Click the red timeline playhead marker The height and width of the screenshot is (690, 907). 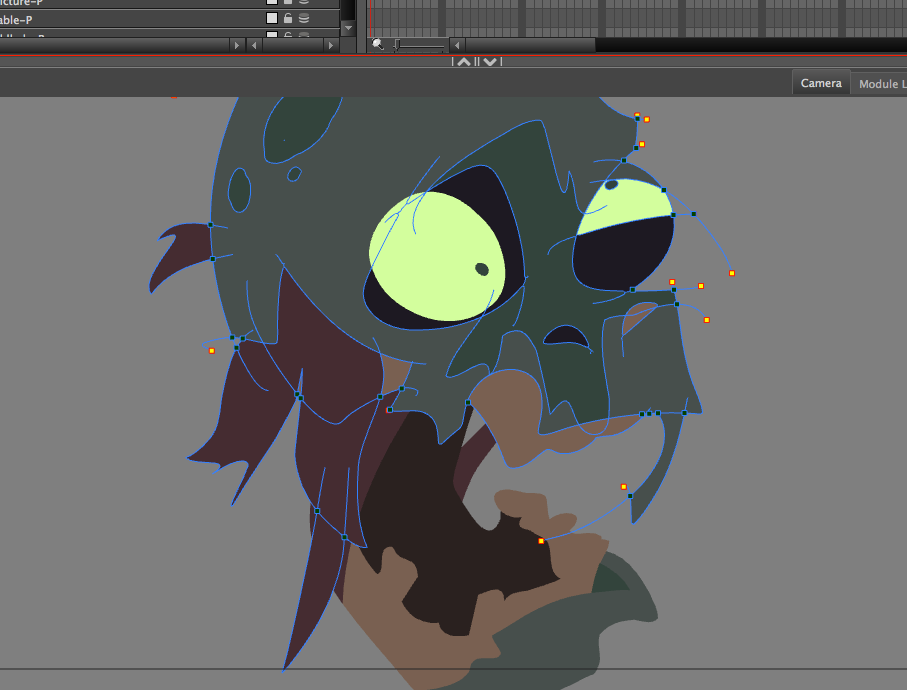(370, 19)
